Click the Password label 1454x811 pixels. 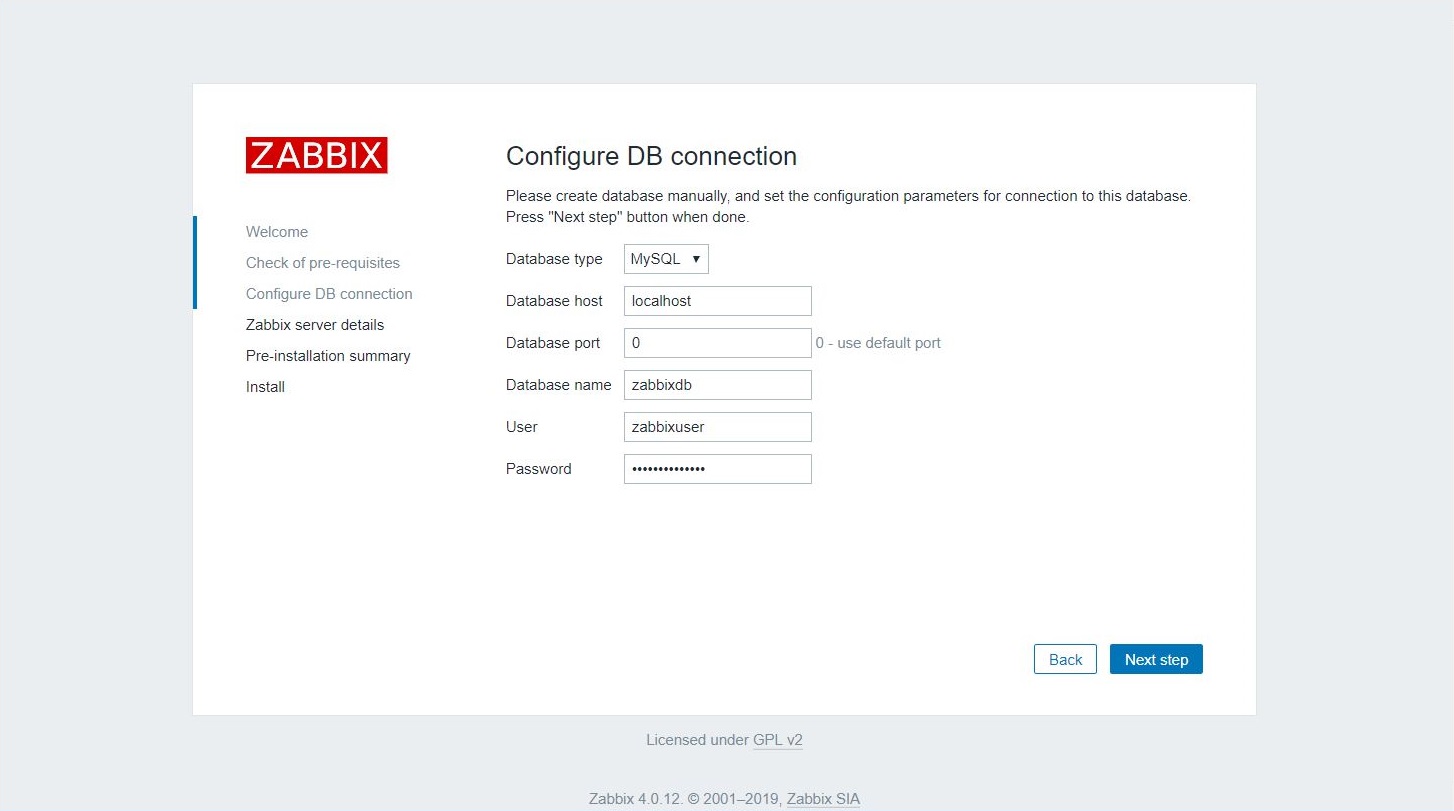(x=539, y=469)
